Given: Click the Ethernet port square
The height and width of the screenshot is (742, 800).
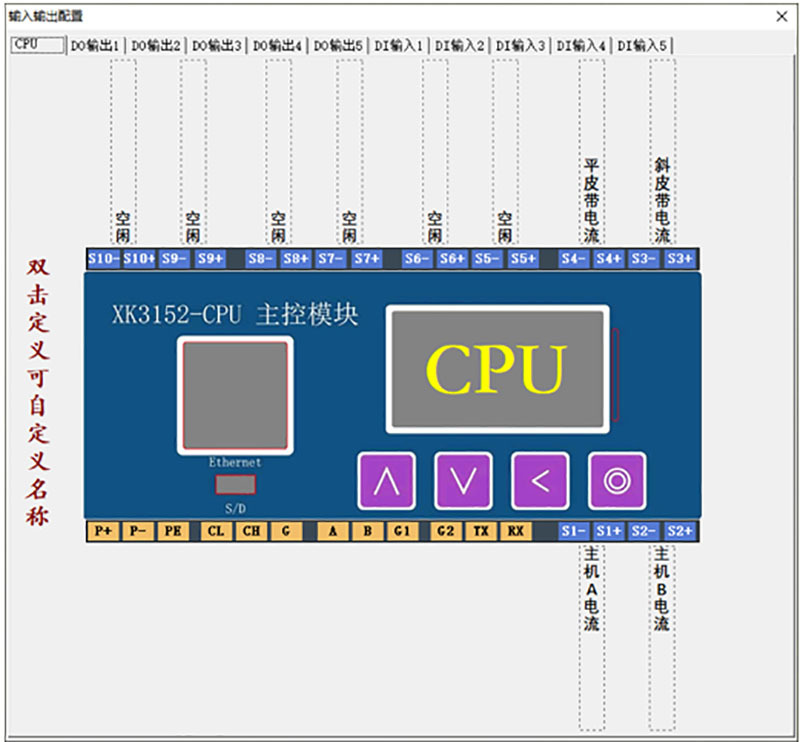Looking at the screenshot, I should pyautogui.click(x=235, y=395).
